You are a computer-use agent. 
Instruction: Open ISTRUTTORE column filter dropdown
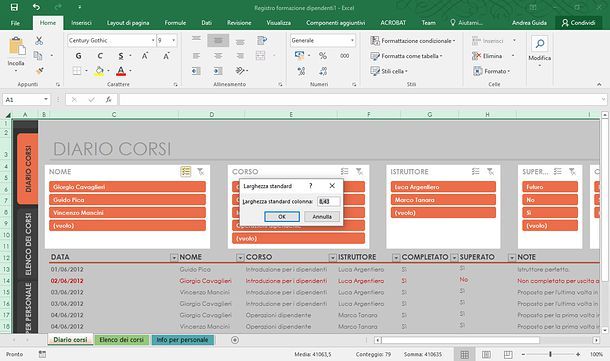pyautogui.click(x=396, y=258)
